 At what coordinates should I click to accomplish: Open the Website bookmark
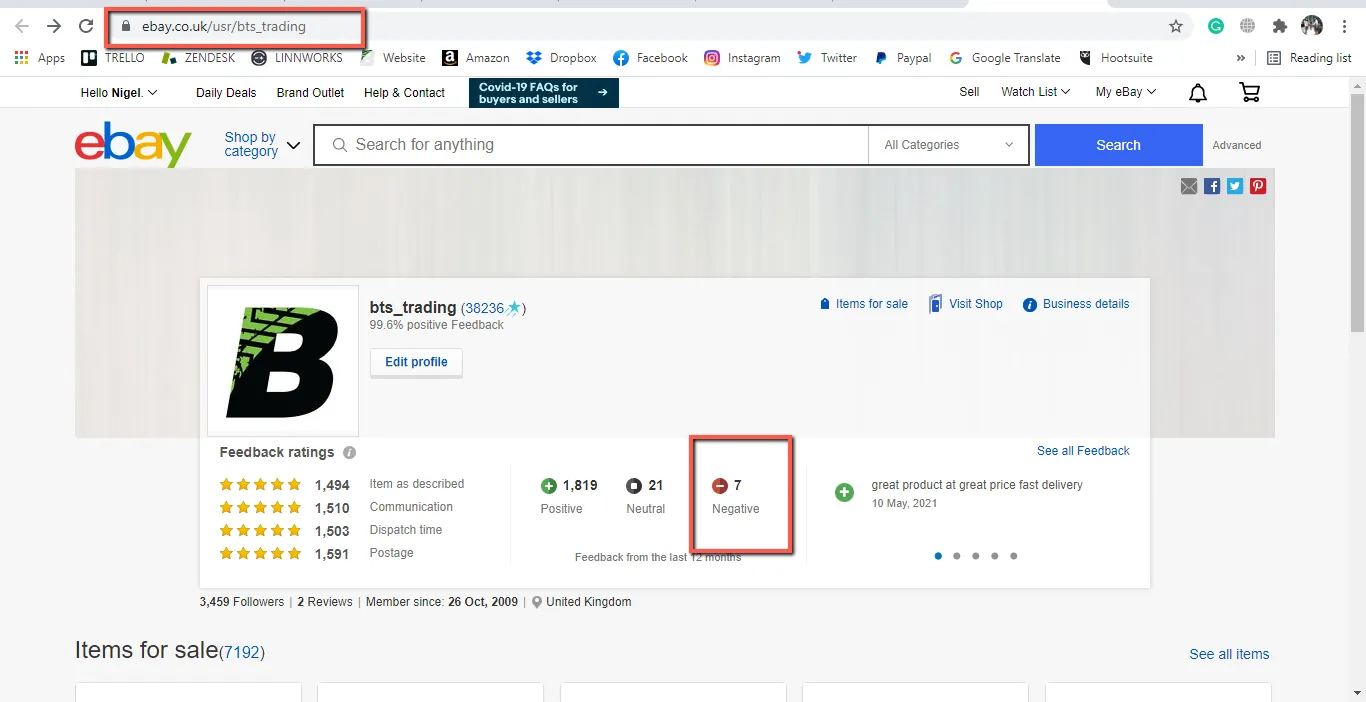(393, 58)
